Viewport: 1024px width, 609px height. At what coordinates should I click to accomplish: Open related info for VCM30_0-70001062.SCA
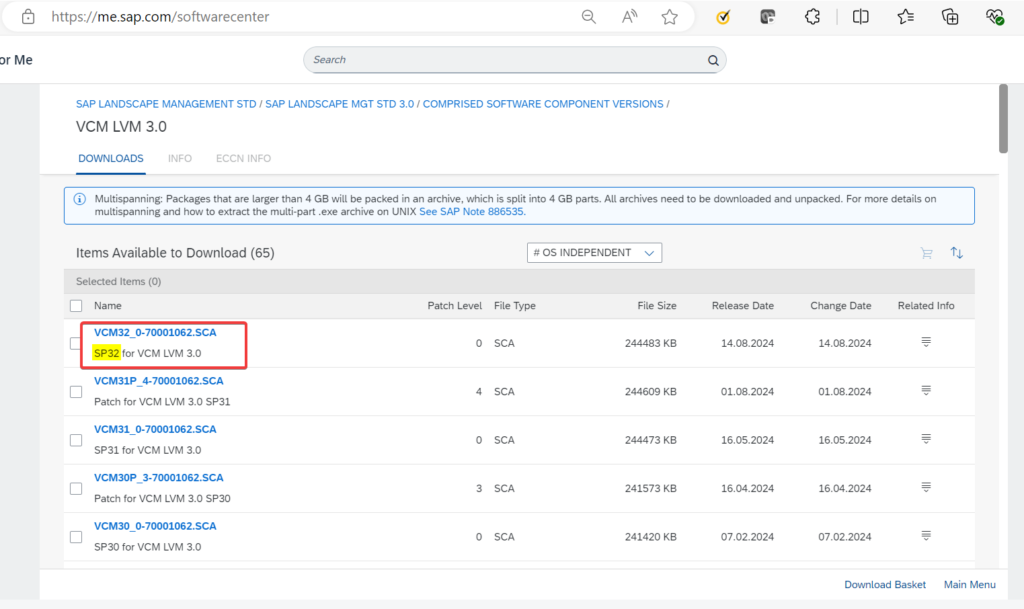[x=926, y=535]
